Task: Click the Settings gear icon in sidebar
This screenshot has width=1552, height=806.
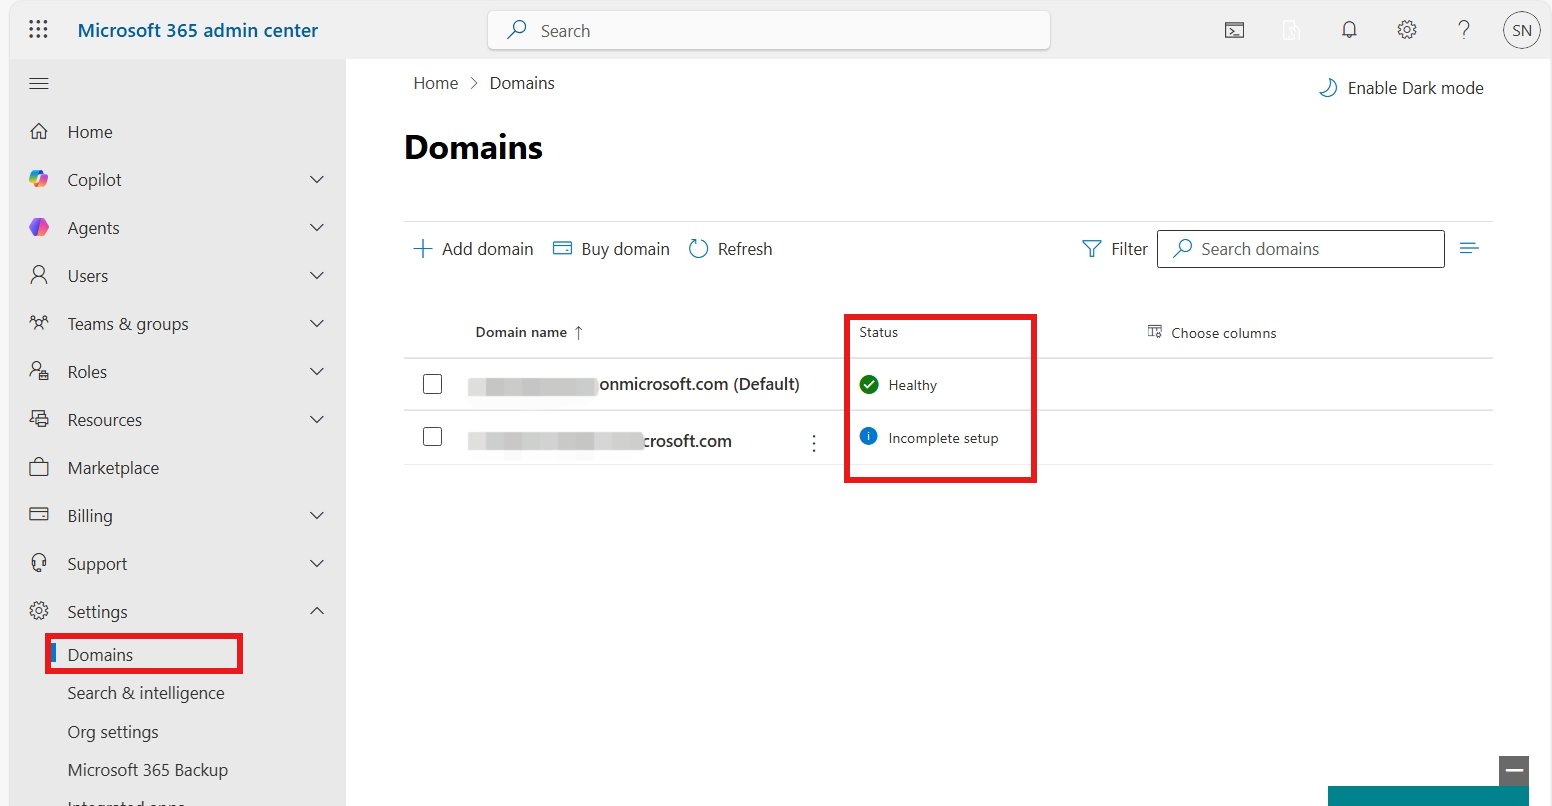Action: click(x=39, y=611)
